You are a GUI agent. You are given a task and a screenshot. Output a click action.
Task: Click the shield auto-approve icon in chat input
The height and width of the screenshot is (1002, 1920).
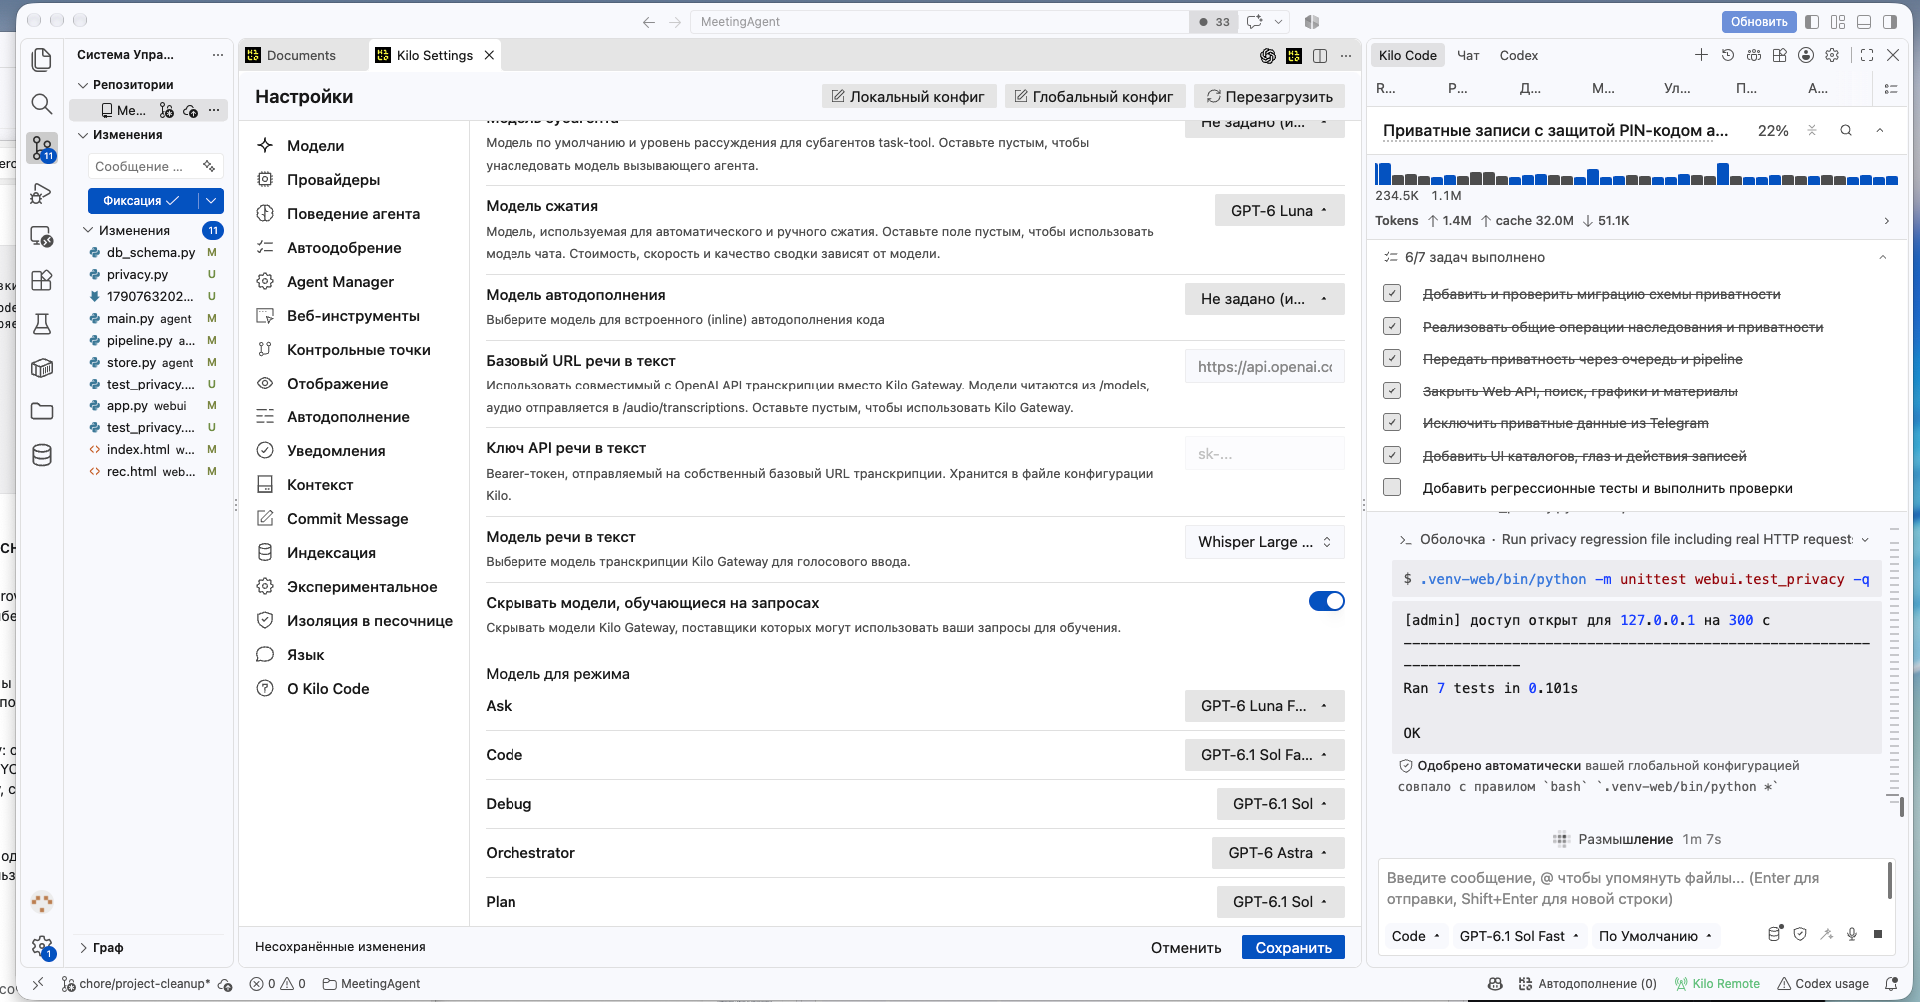(x=1800, y=934)
